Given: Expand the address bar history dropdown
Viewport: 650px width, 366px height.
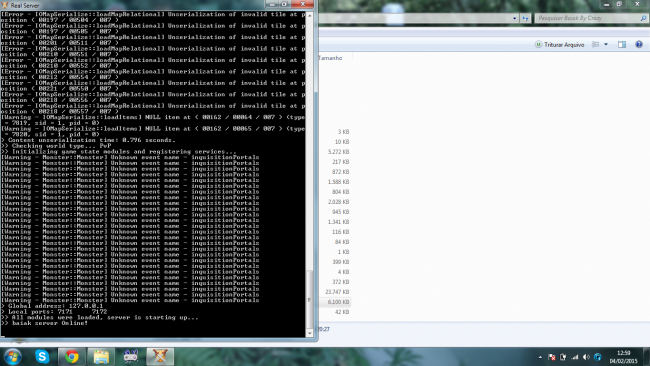Looking at the screenshot, I should coord(514,18).
